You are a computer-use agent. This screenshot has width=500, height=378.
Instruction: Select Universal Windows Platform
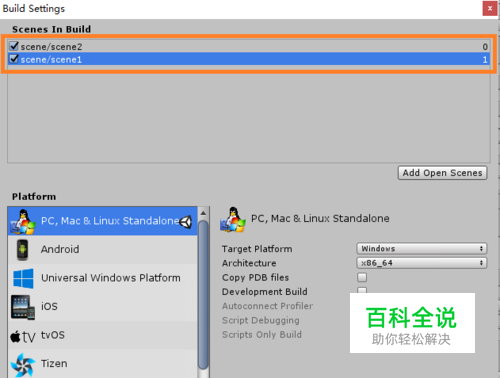103,278
